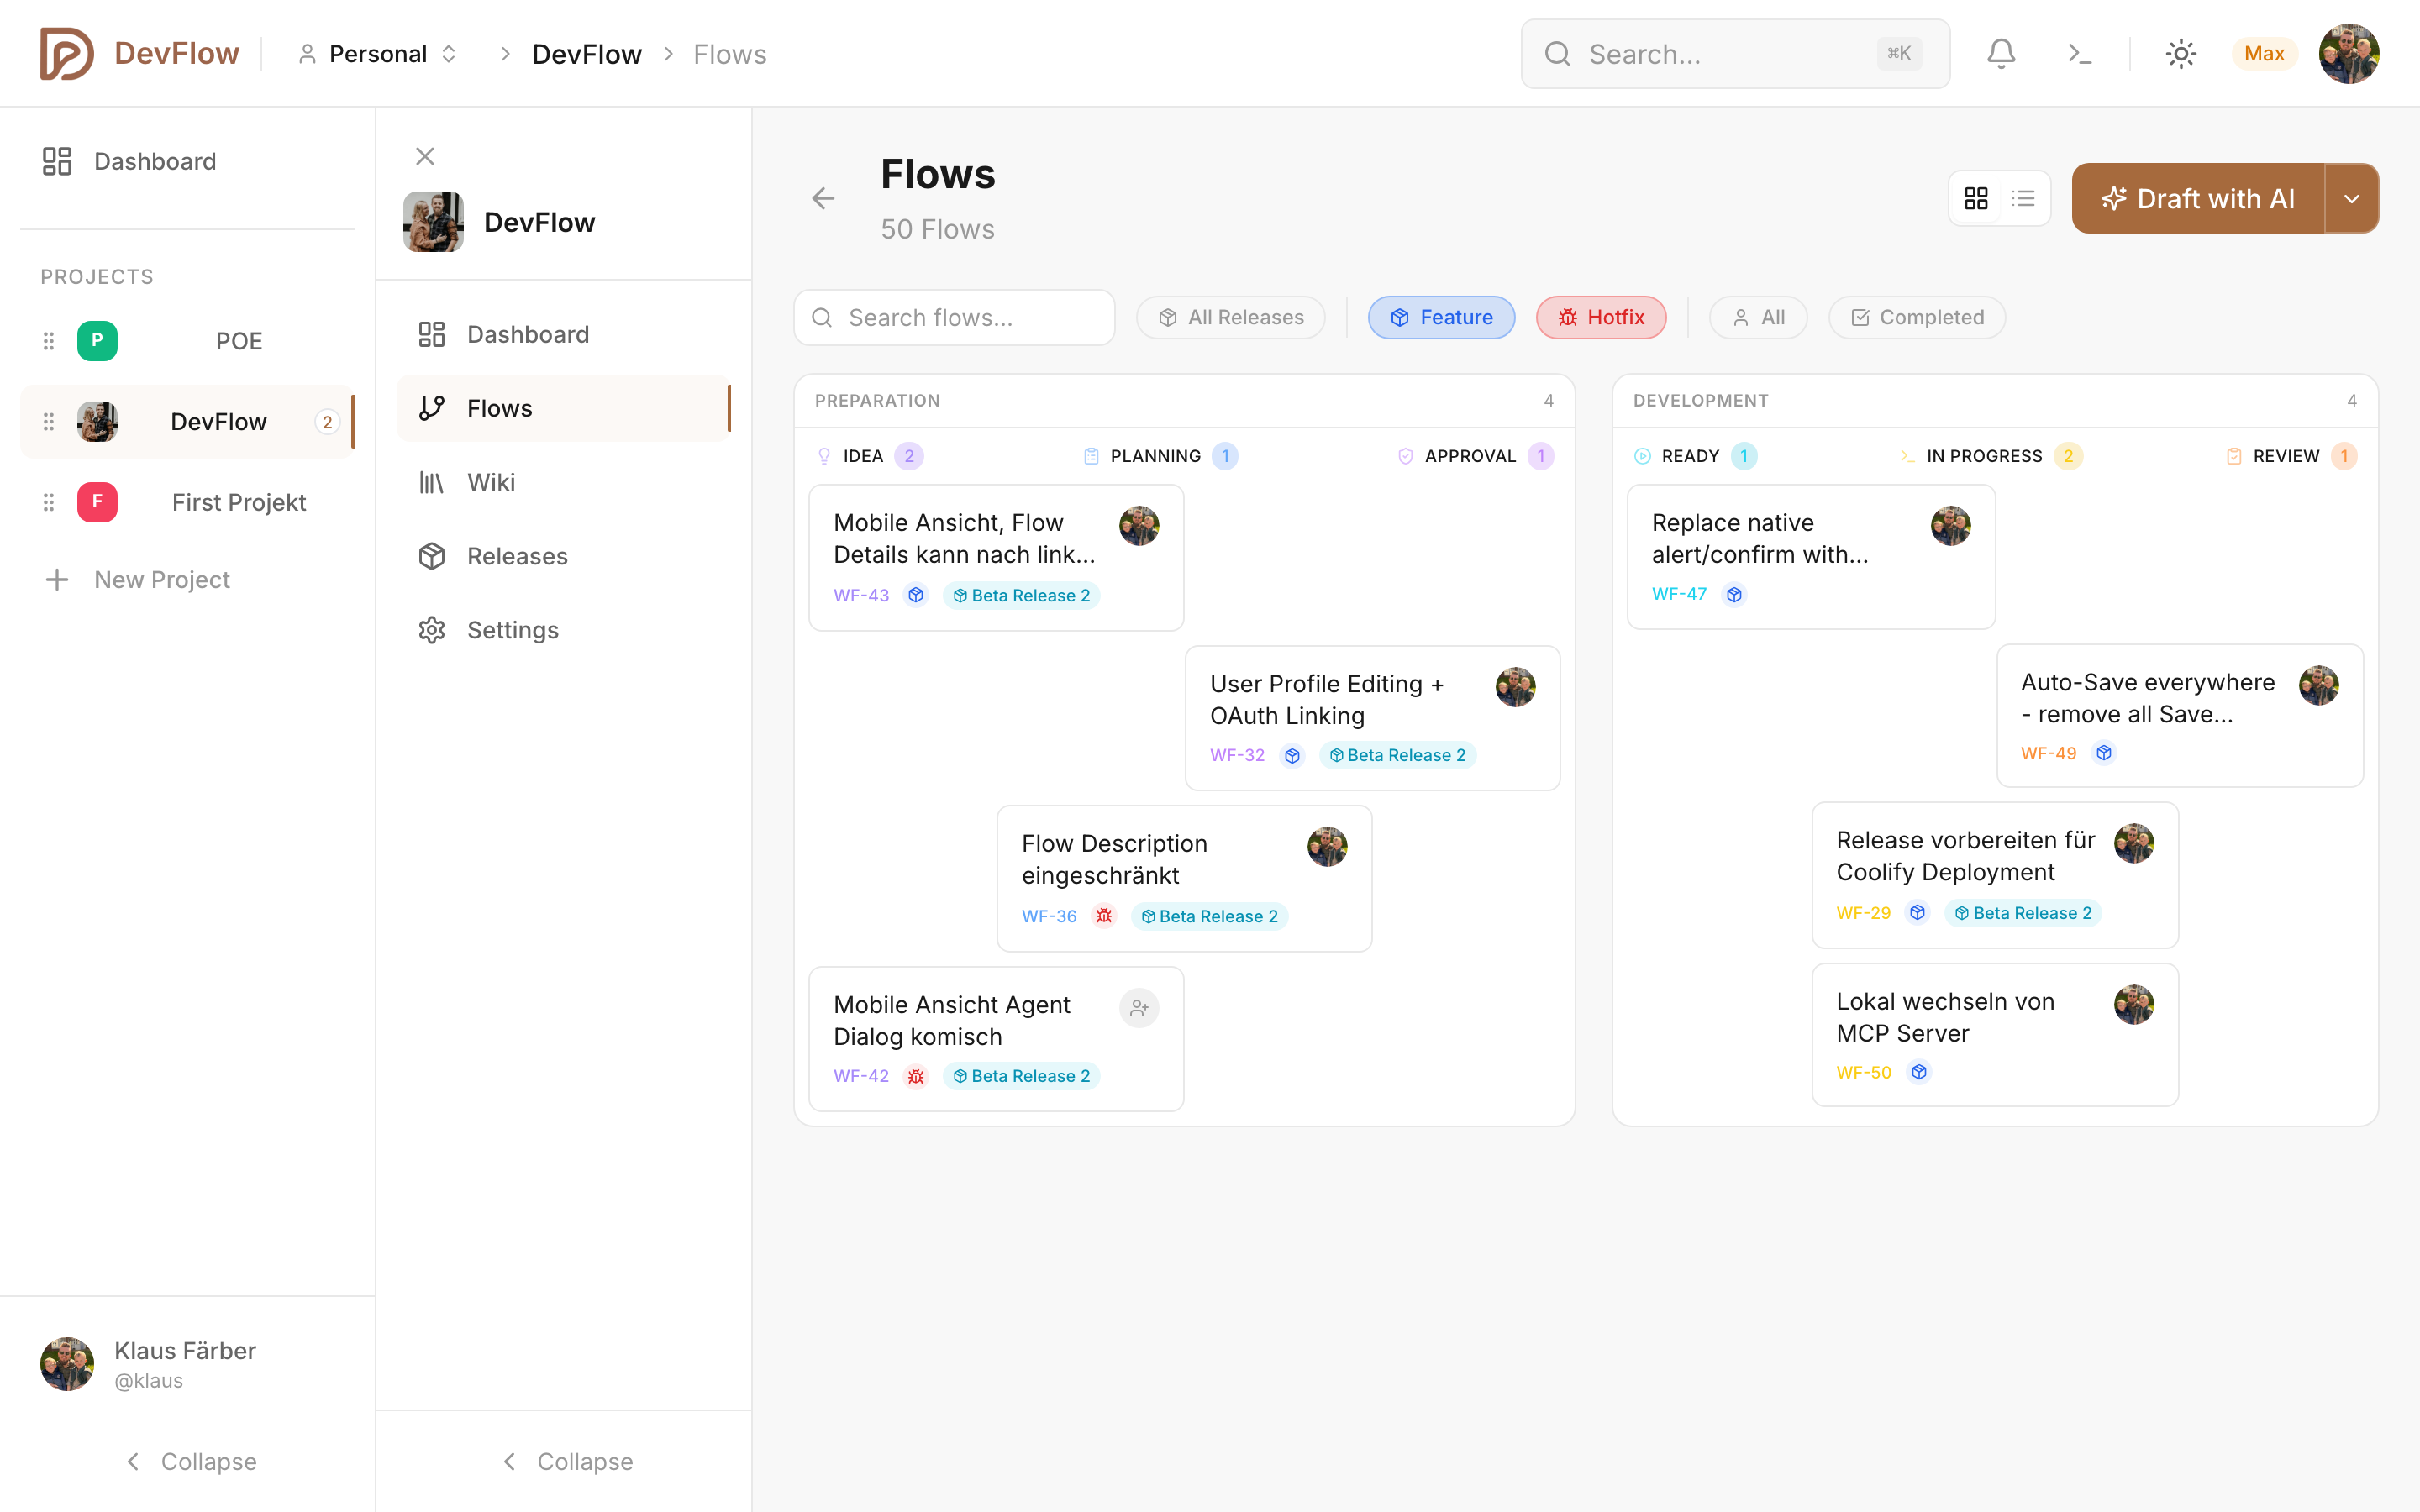The width and height of the screenshot is (2420, 1512).
Task: Click the back arrow beside Flows
Action: point(823,198)
